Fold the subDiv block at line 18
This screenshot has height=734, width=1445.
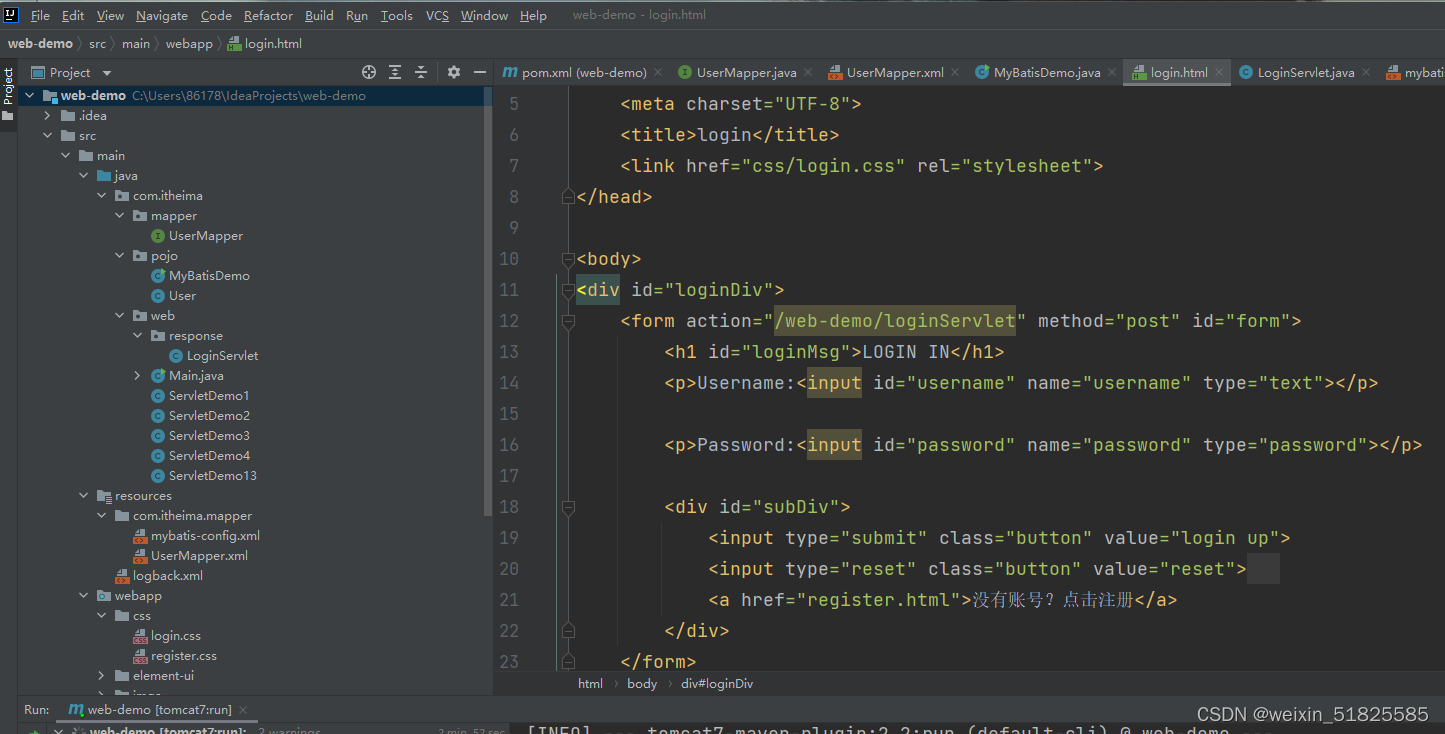tap(568, 507)
